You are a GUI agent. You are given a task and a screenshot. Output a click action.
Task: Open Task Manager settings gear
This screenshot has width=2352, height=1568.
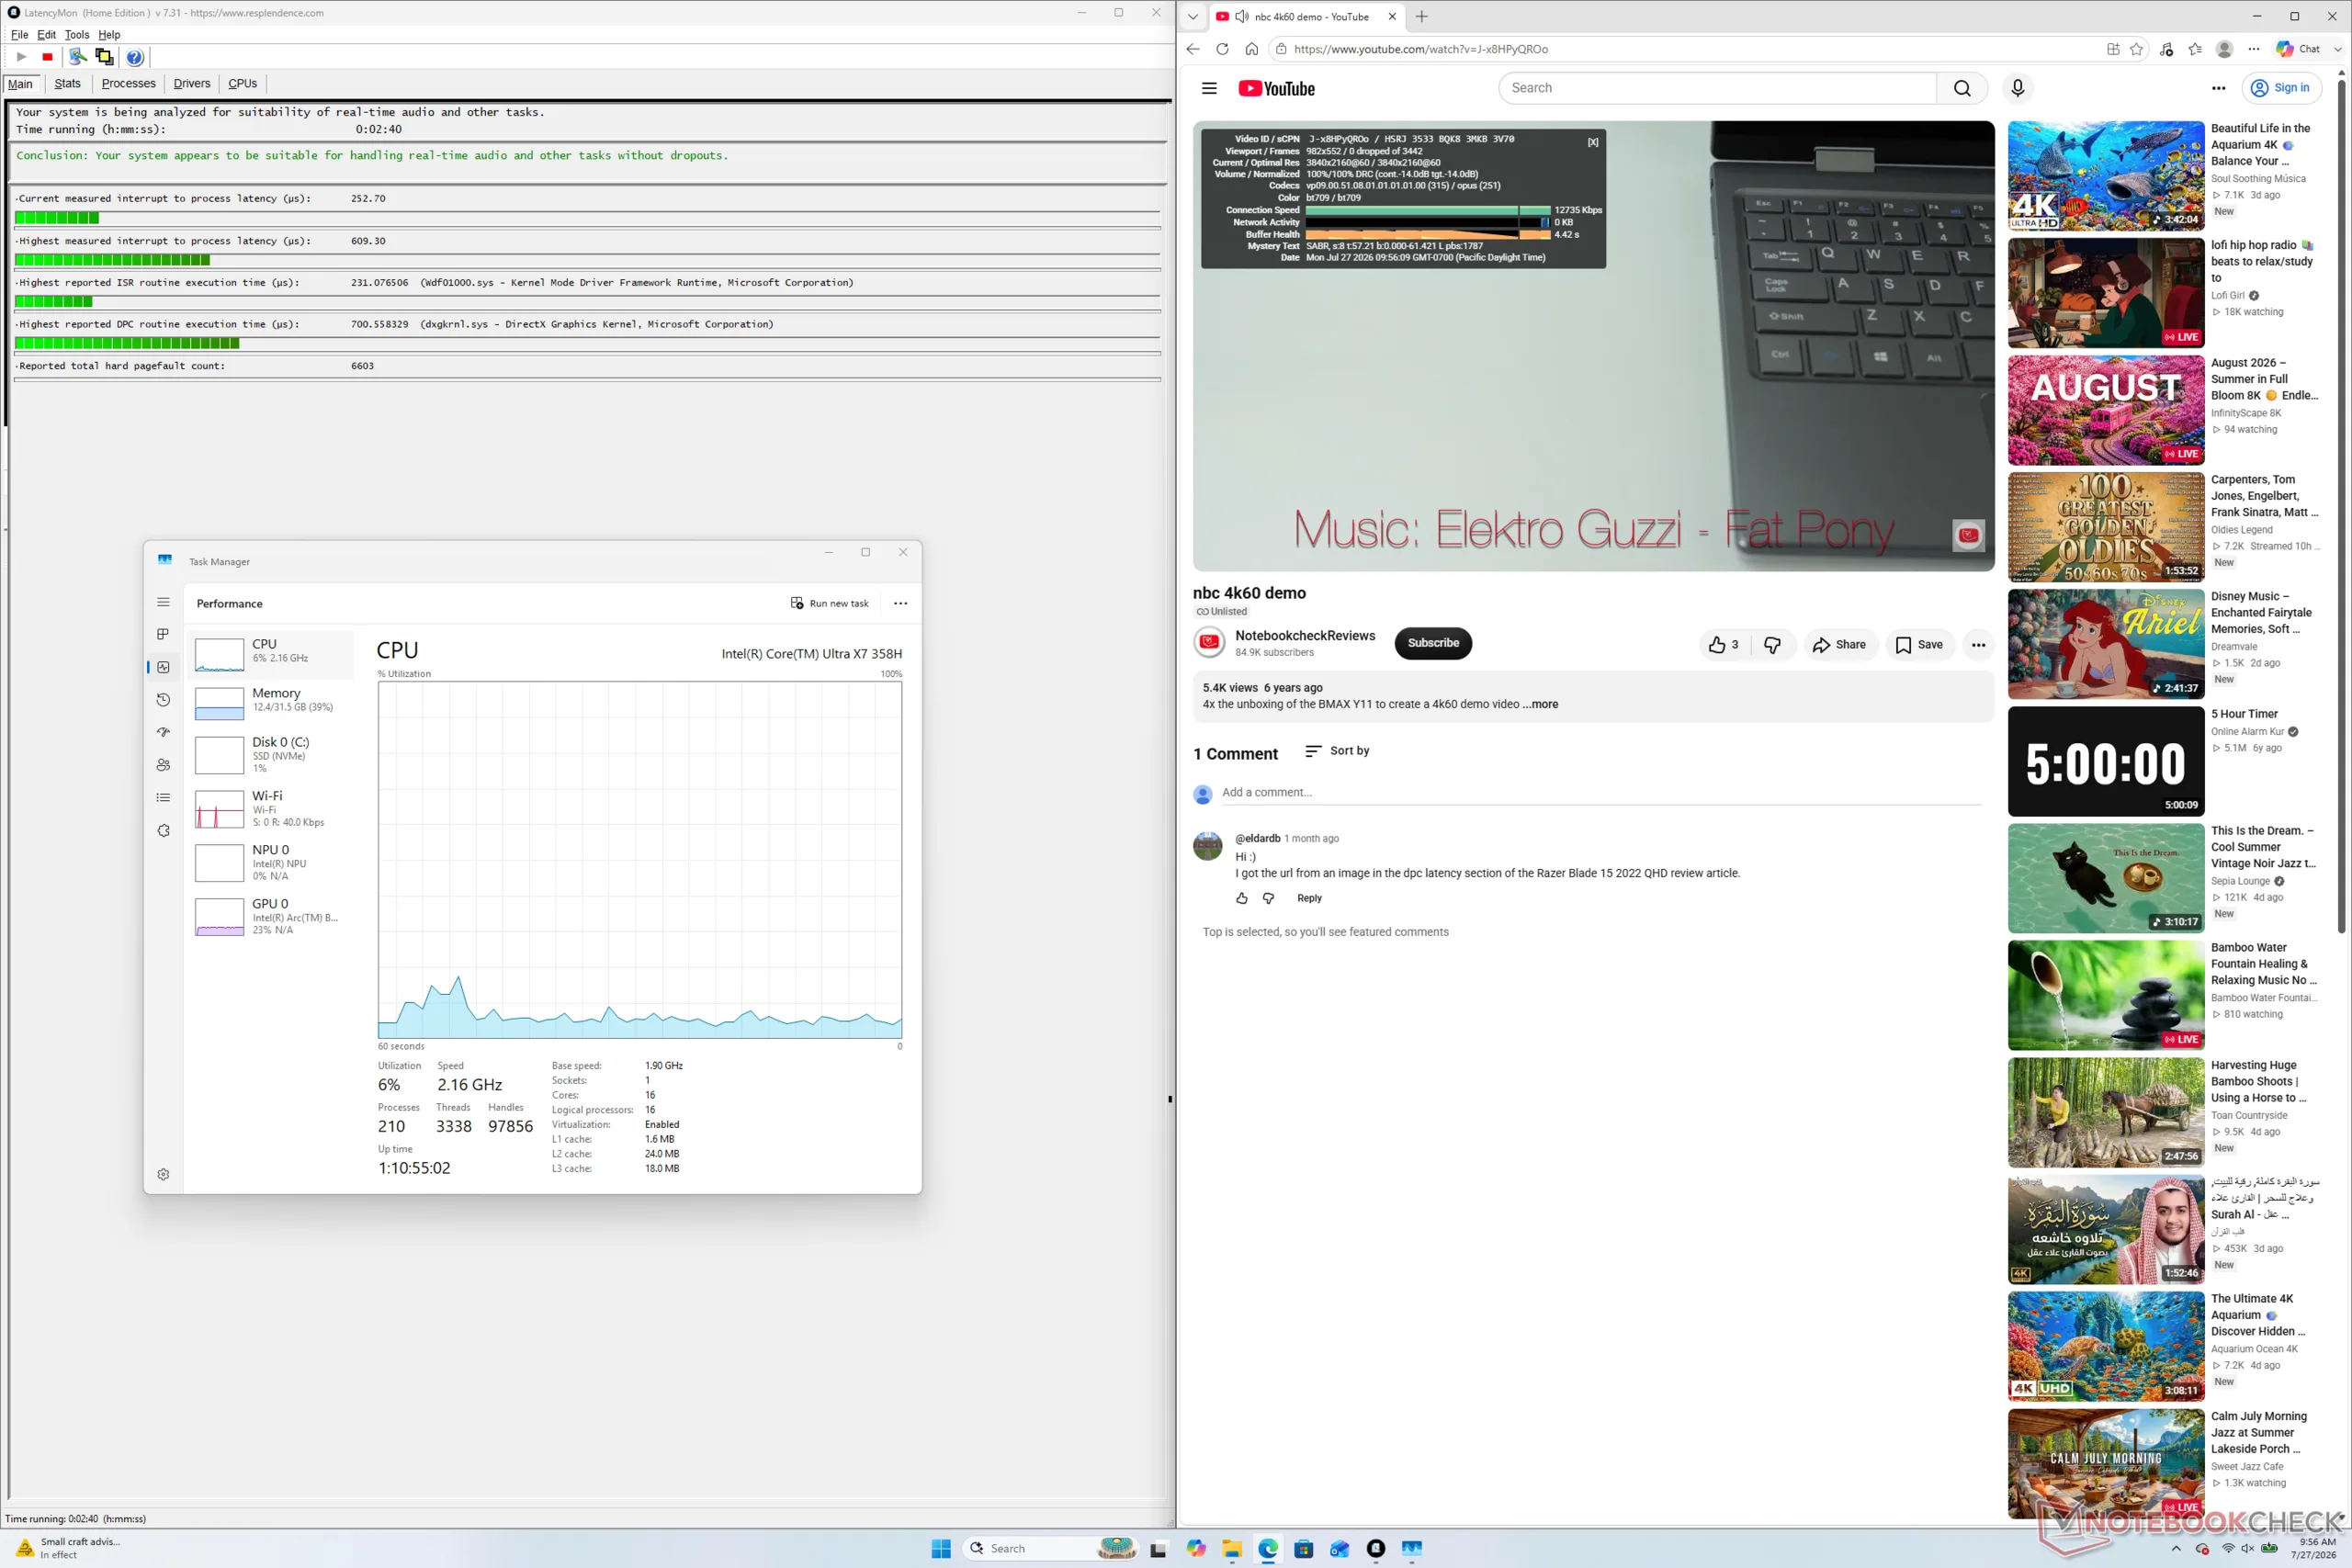(x=163, y=1174)
